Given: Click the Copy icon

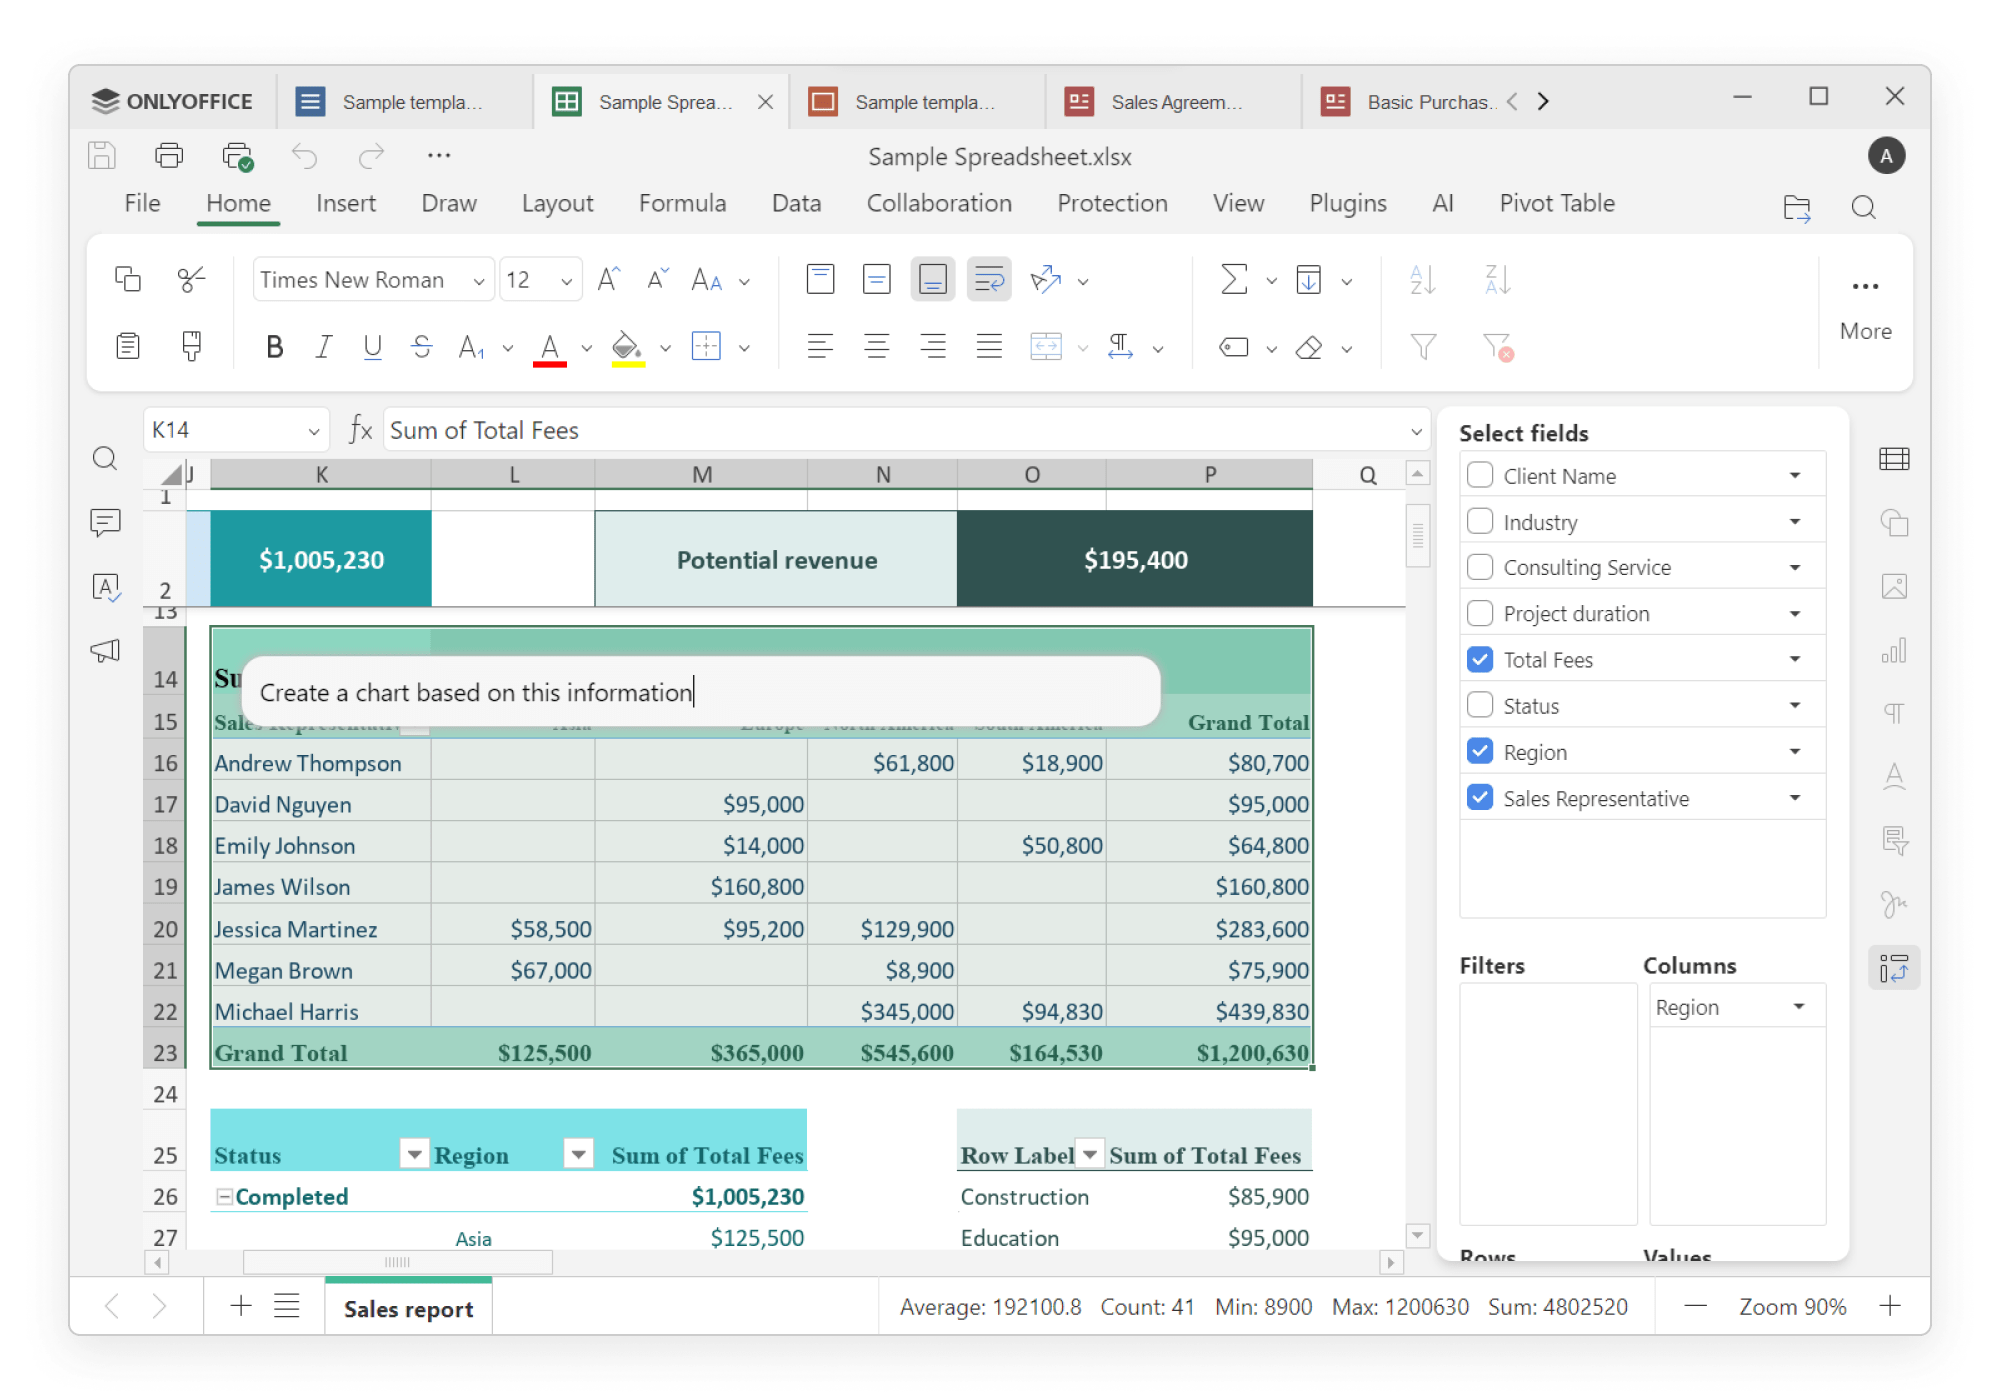Looking at the screenshot, I should pyautogui.click(x=128, y=279).
